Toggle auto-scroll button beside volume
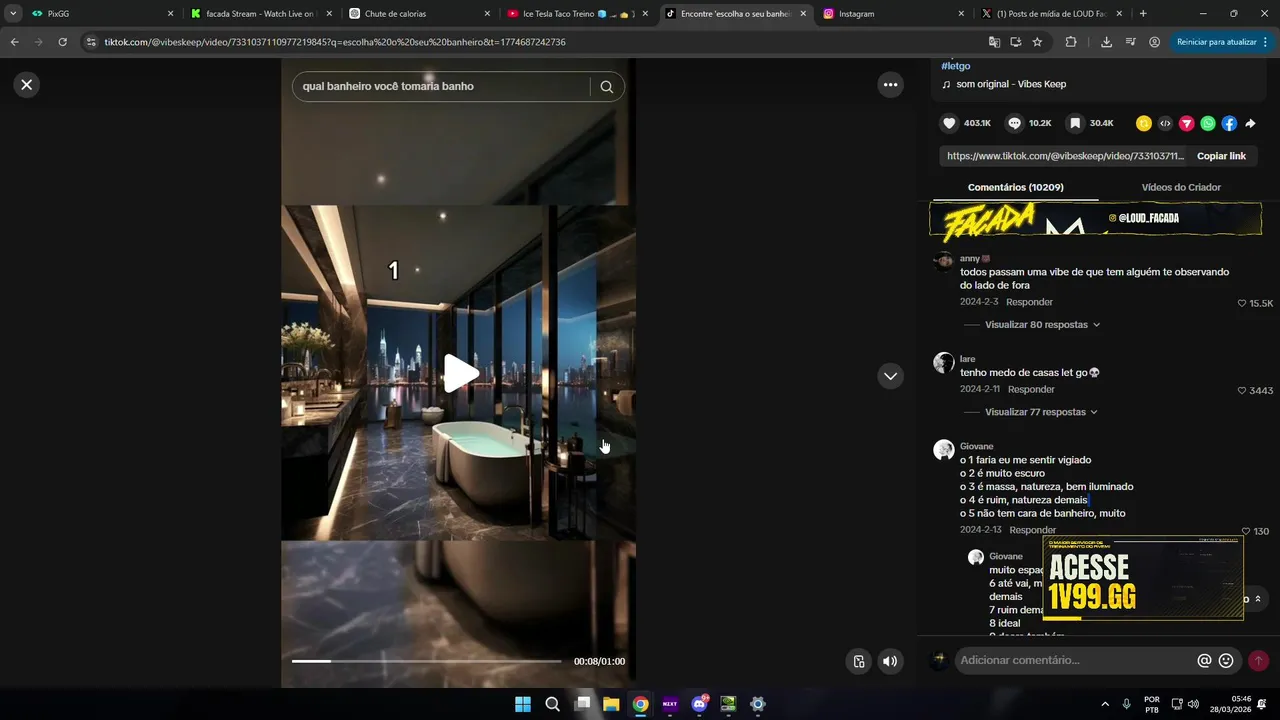The image size is (1280, 720). pyautogui.click(x=858, y=661)
